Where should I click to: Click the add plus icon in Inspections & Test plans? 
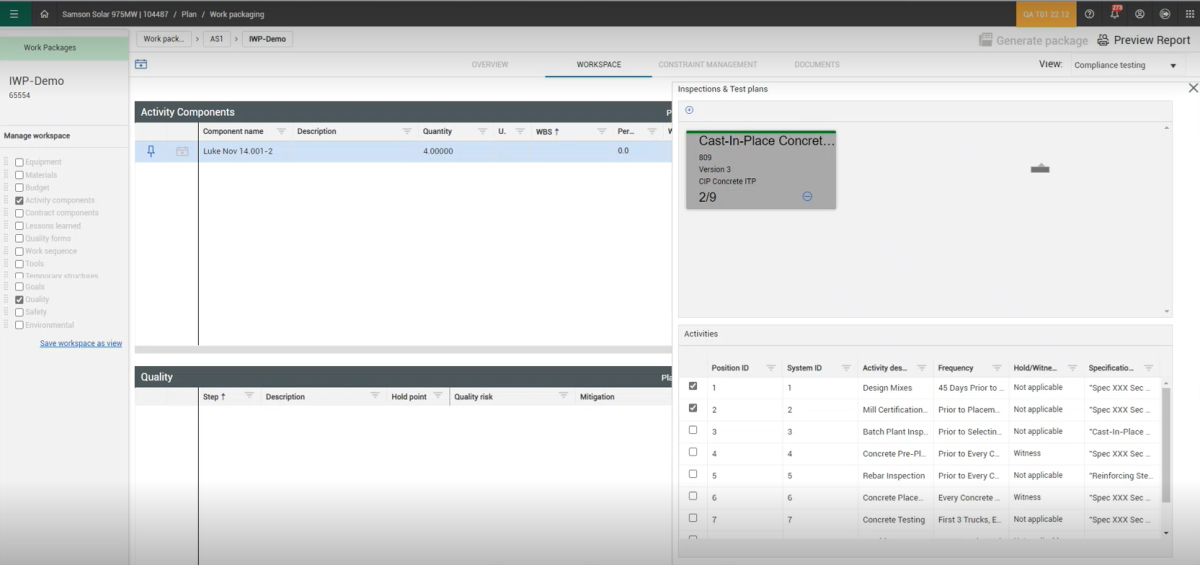point(689,110)
